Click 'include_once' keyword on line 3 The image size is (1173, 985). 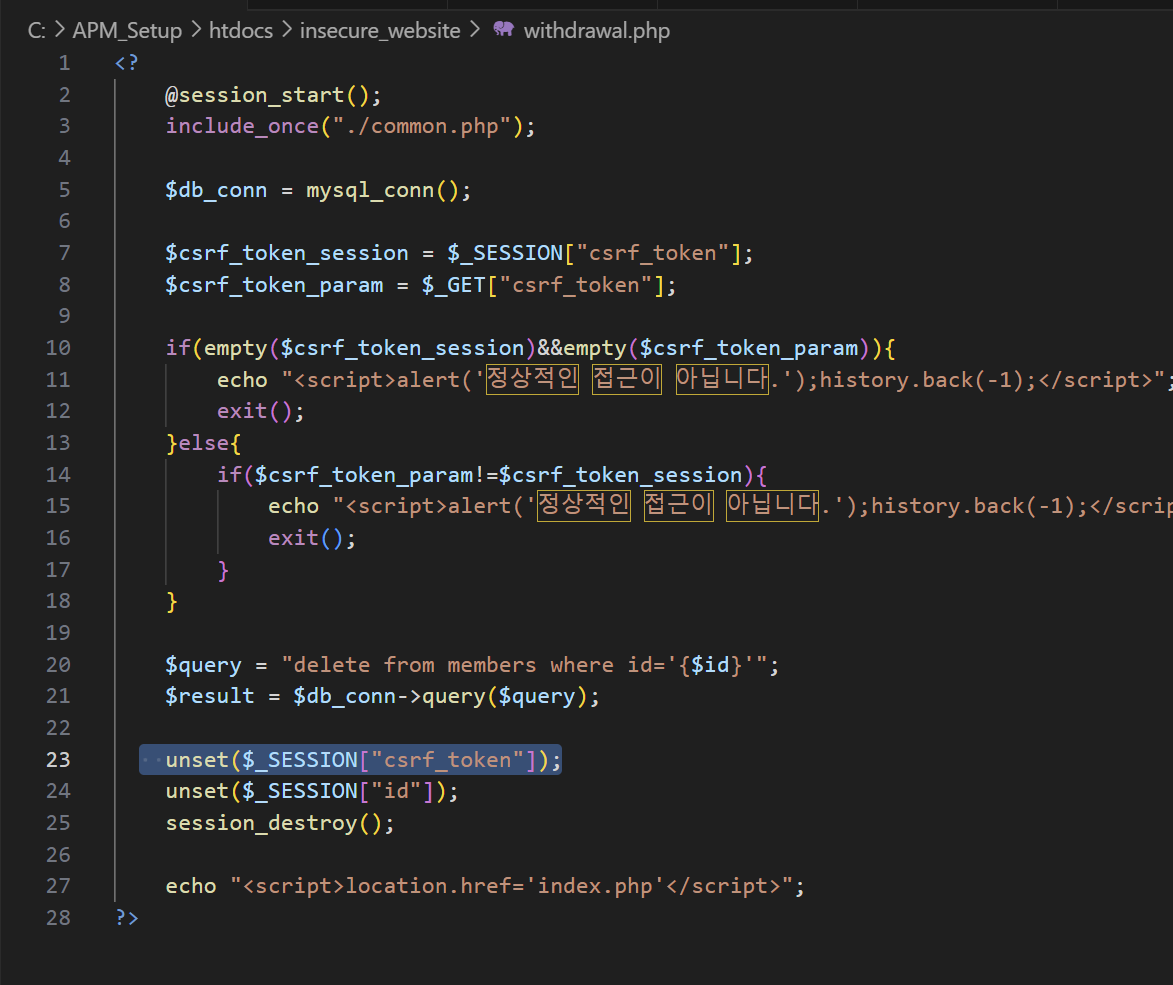[x=242, y=126]
